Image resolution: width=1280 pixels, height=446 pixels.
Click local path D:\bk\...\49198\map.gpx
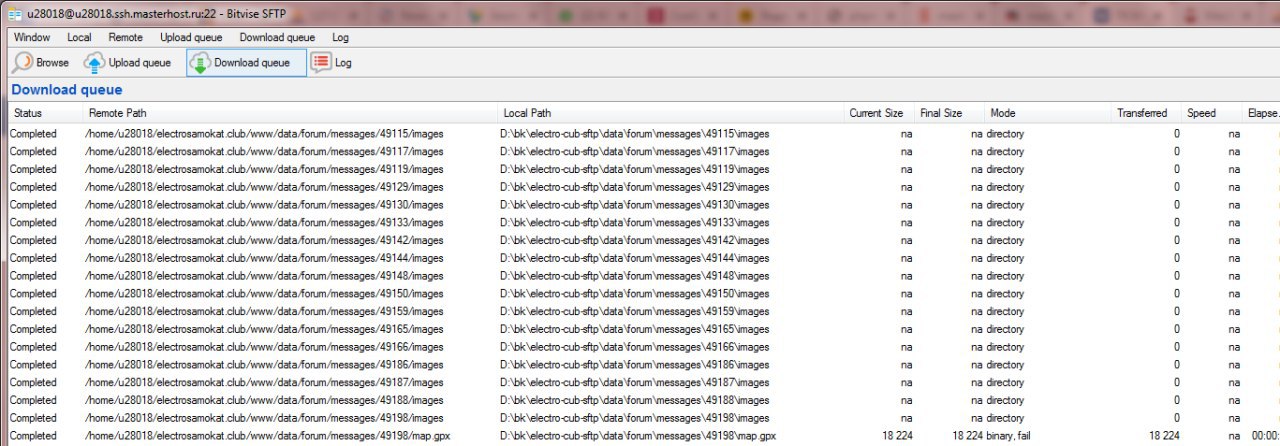tap(638, 435)
